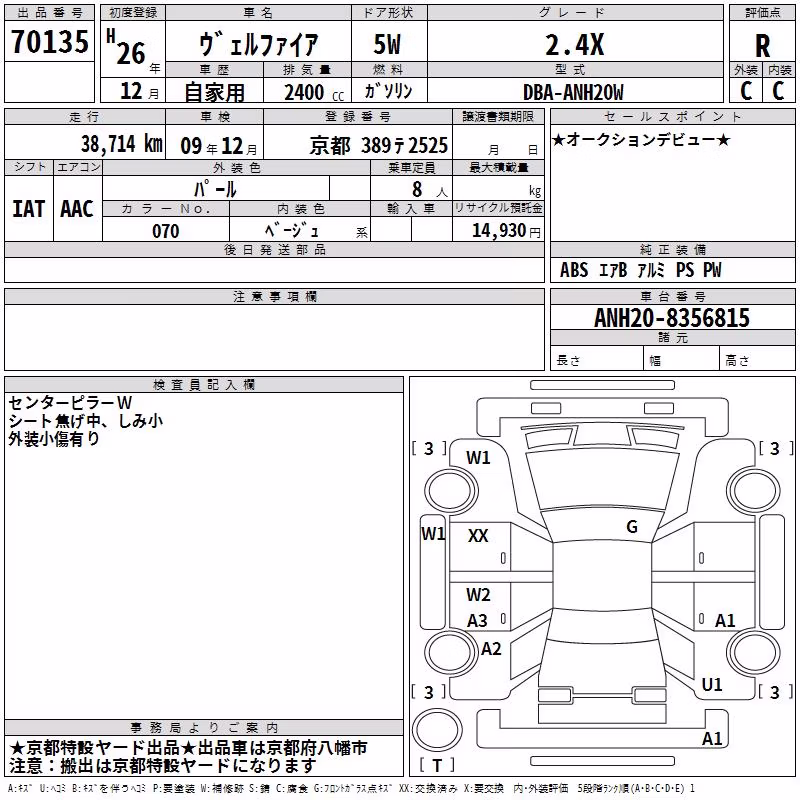The width and height of the screenshot is (800, 800).
Task: Select the U1 mark on the diagram
Action: 712,684
